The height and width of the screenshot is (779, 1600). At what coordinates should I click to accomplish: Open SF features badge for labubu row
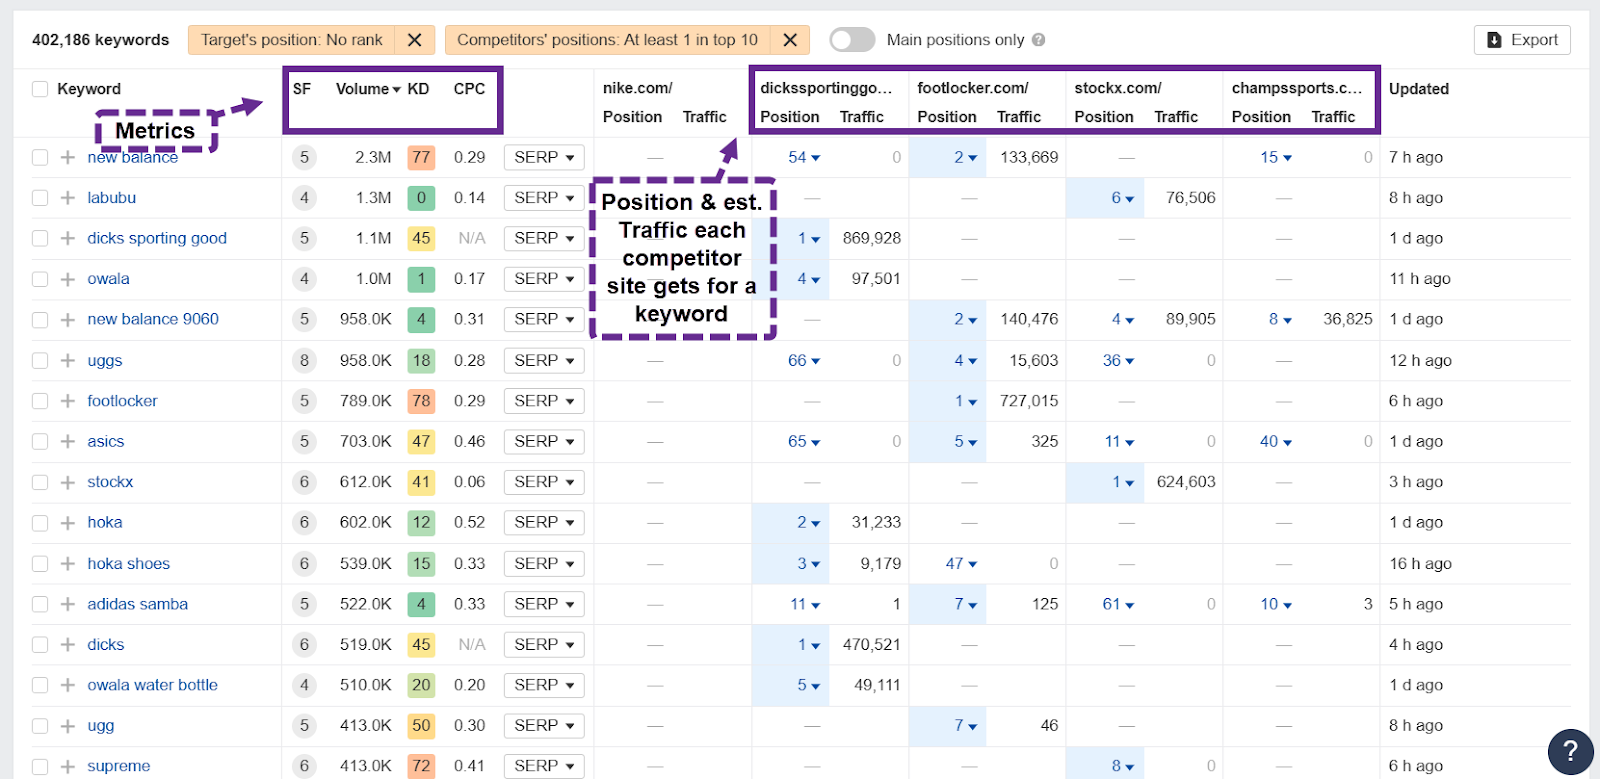305,198
